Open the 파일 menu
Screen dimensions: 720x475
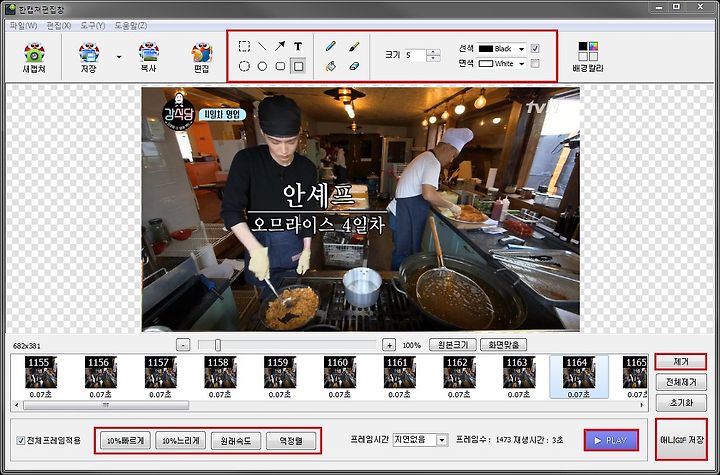point(23,25)
